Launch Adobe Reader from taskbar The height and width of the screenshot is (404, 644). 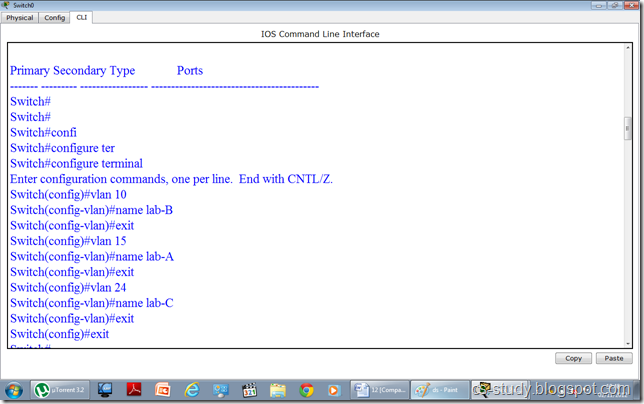134,390
